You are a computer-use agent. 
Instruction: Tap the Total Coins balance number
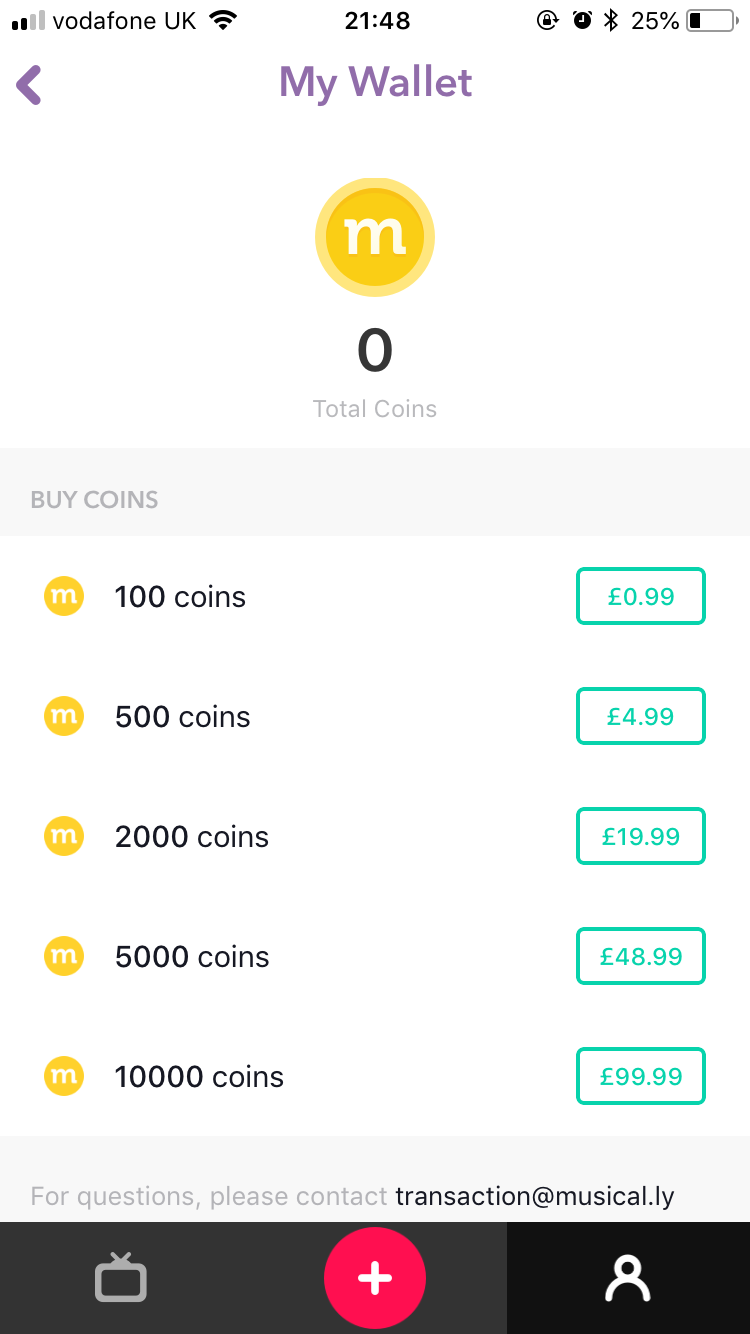point(375,351)
